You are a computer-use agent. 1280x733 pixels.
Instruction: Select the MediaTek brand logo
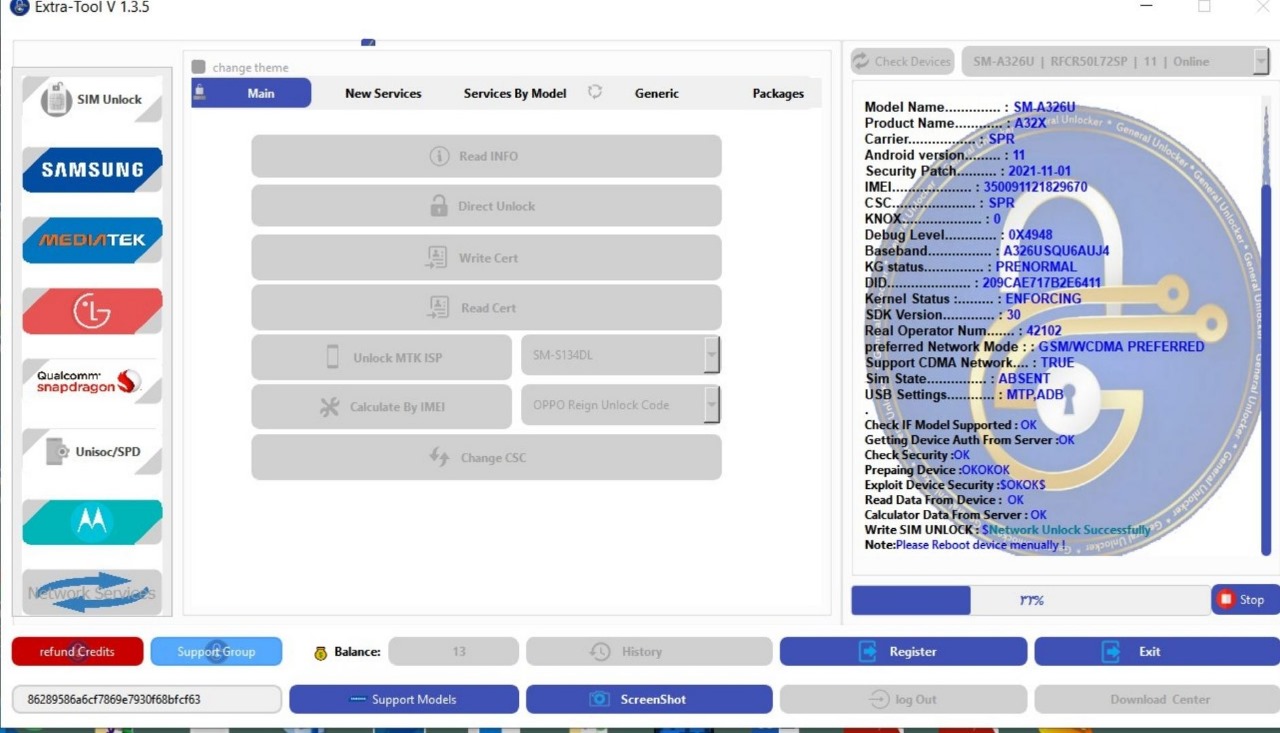[x=92, y=240]
